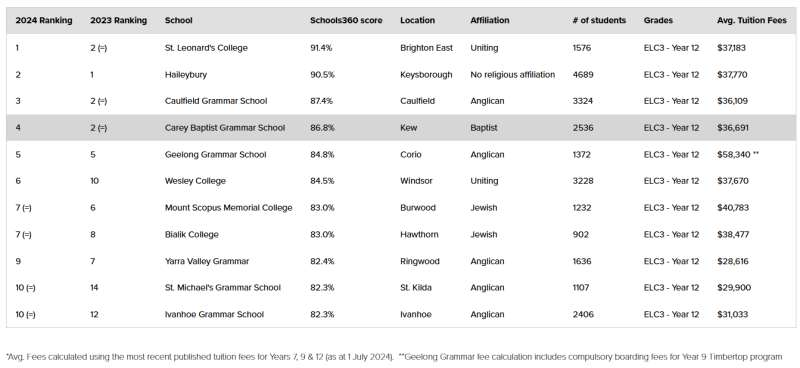Click the $58,340 Geelong tuition fee
Screen dimensions: 800x368
[733, 155]
